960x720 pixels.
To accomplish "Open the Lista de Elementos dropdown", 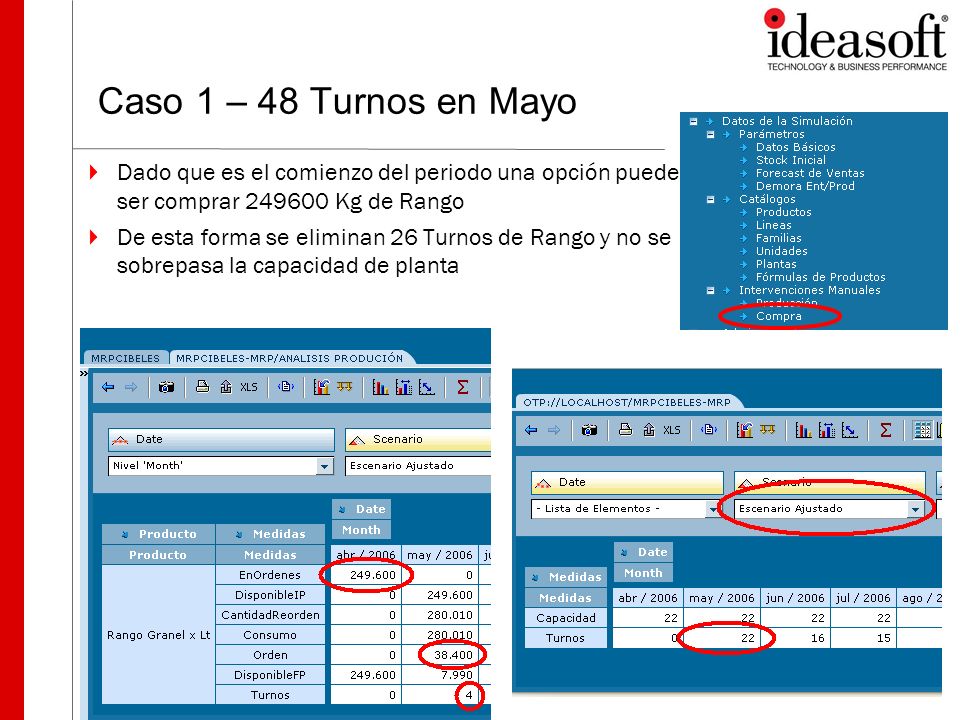I will point(713,509).
